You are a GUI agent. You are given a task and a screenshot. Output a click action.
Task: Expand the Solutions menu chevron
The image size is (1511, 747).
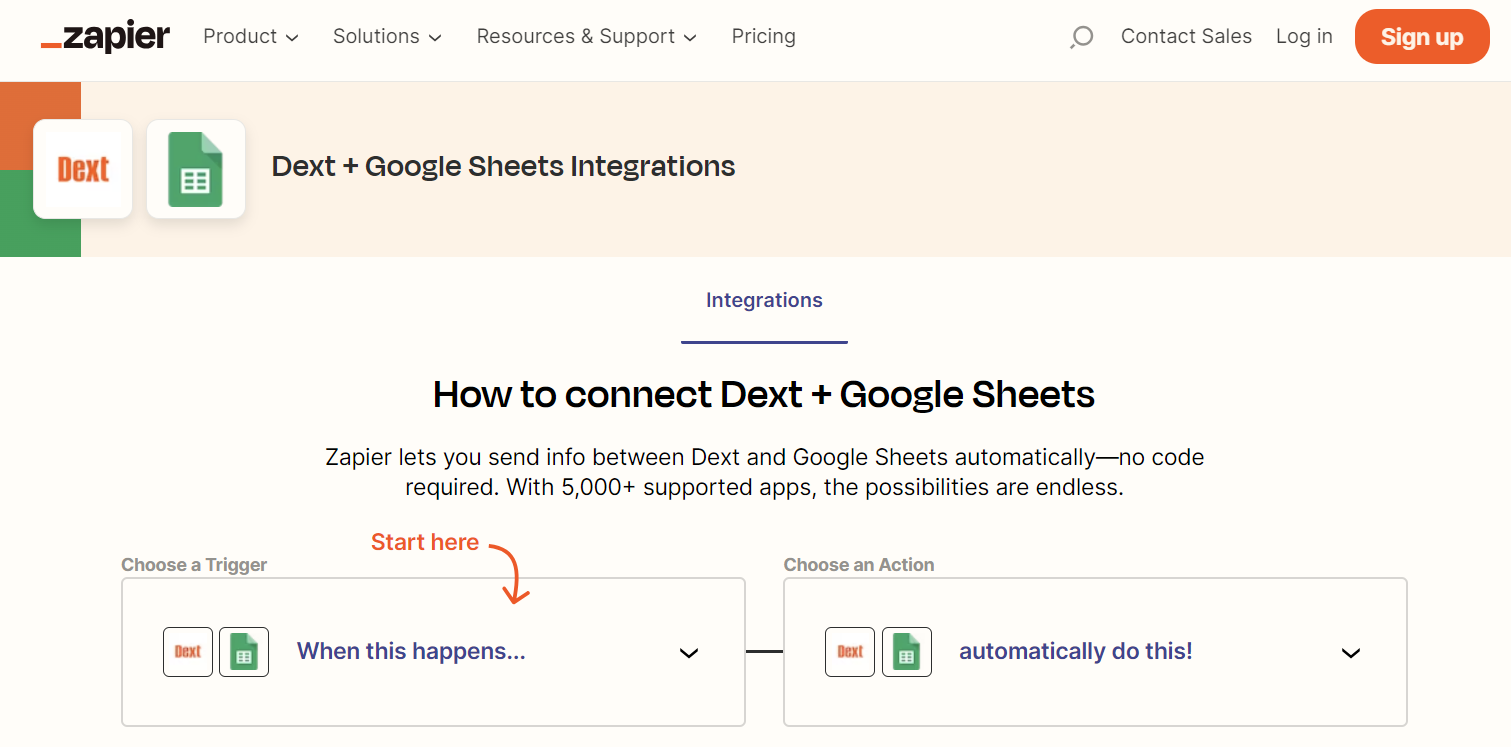point(435,38)
